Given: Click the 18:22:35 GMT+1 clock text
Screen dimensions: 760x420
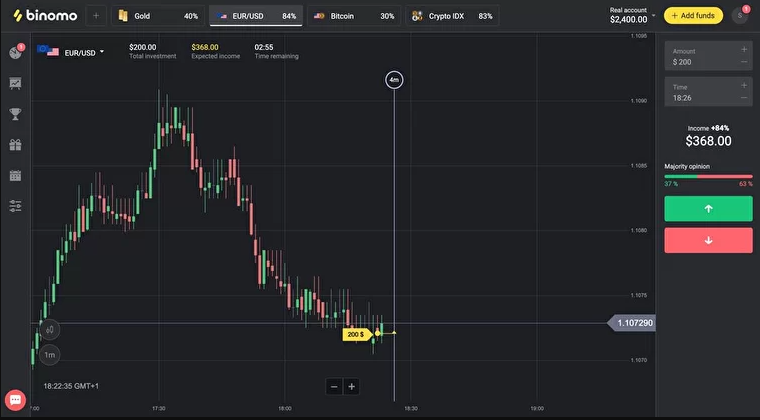Looking at the screenshot, I should point(71,386).
